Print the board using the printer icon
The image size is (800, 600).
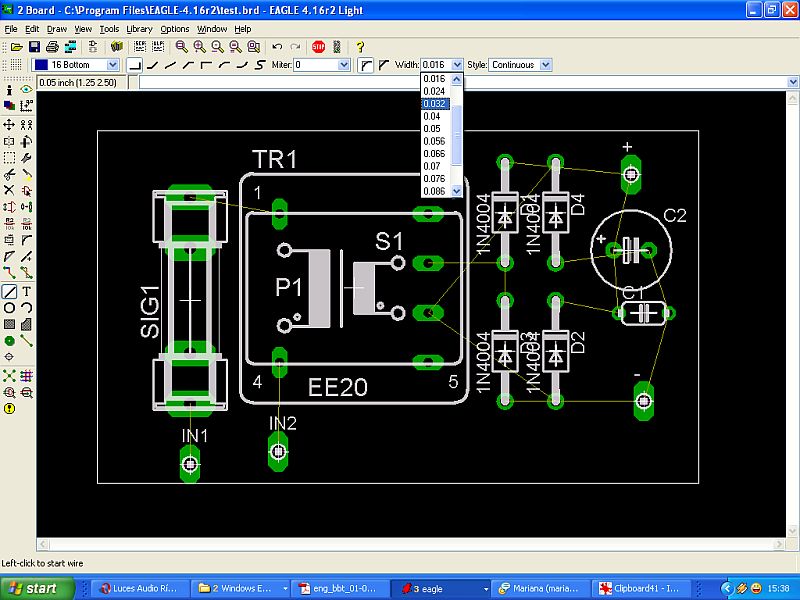pos(52,47)
